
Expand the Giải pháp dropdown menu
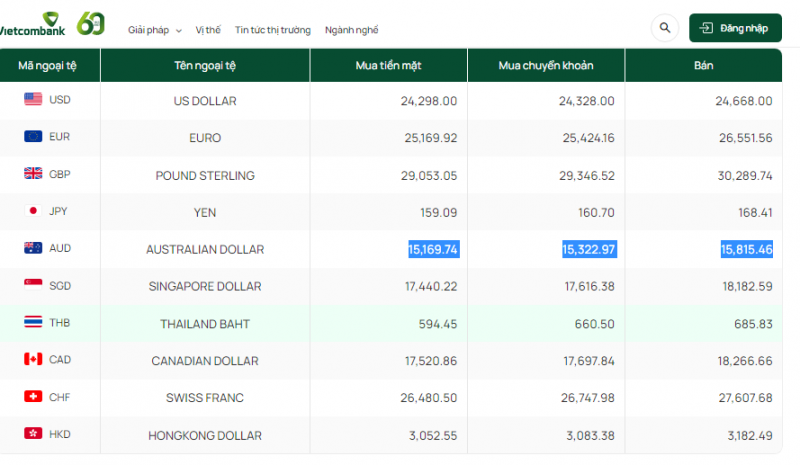[155, 30]
